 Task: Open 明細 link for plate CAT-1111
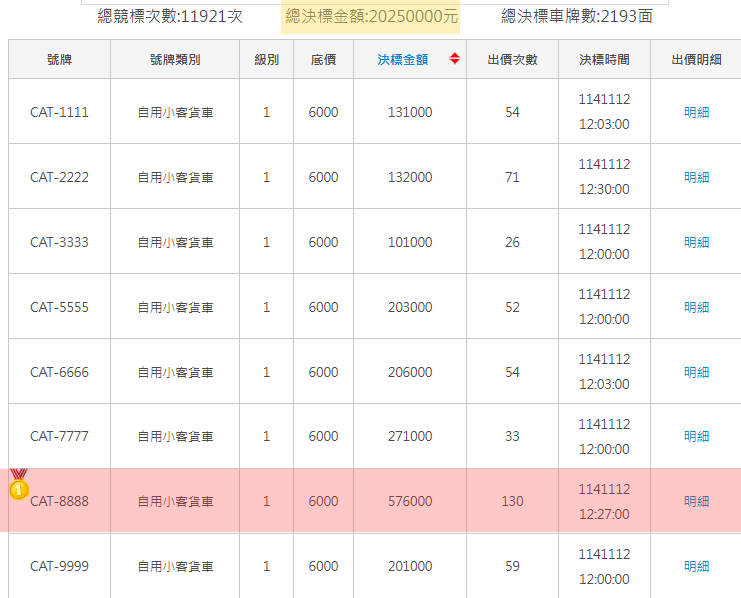696,112
